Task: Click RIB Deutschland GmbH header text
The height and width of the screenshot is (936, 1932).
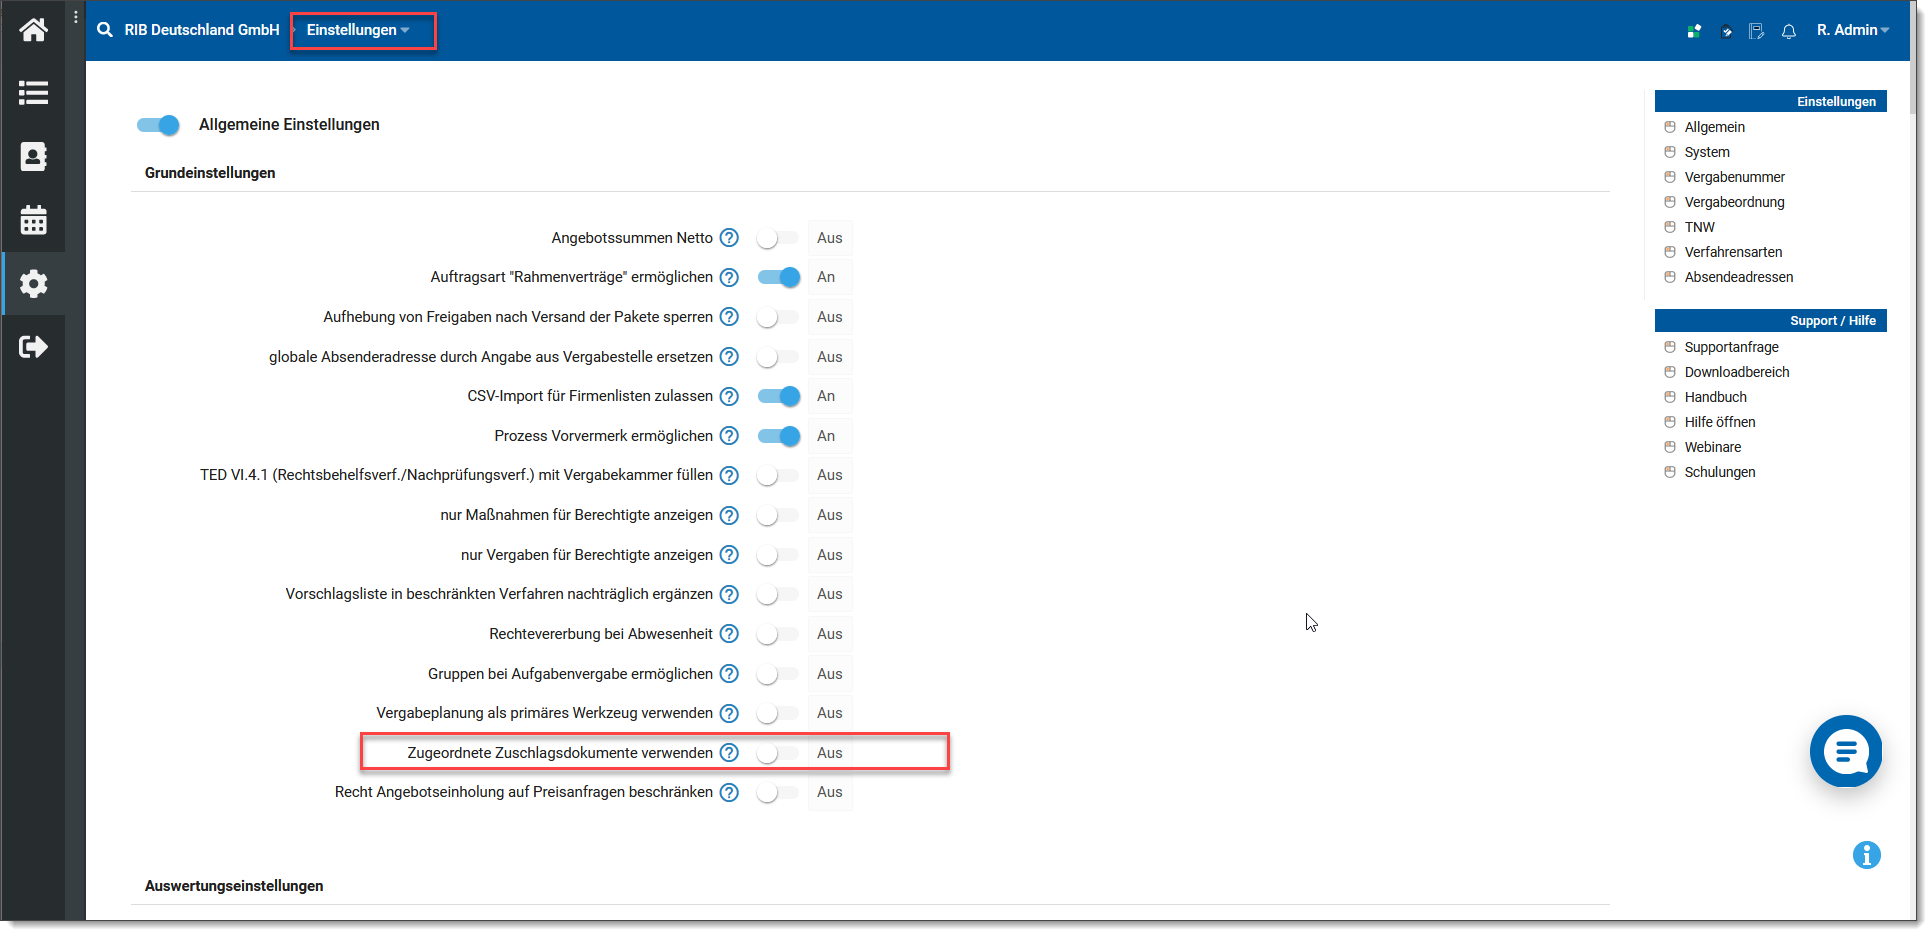Action: pos(201,30)
